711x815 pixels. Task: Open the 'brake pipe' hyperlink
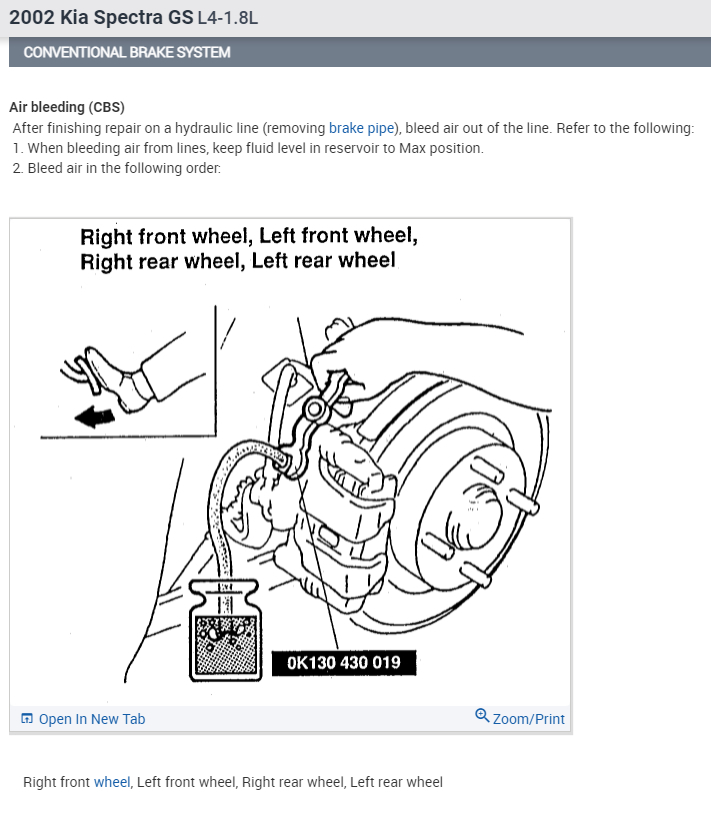(x=361, y=128)
